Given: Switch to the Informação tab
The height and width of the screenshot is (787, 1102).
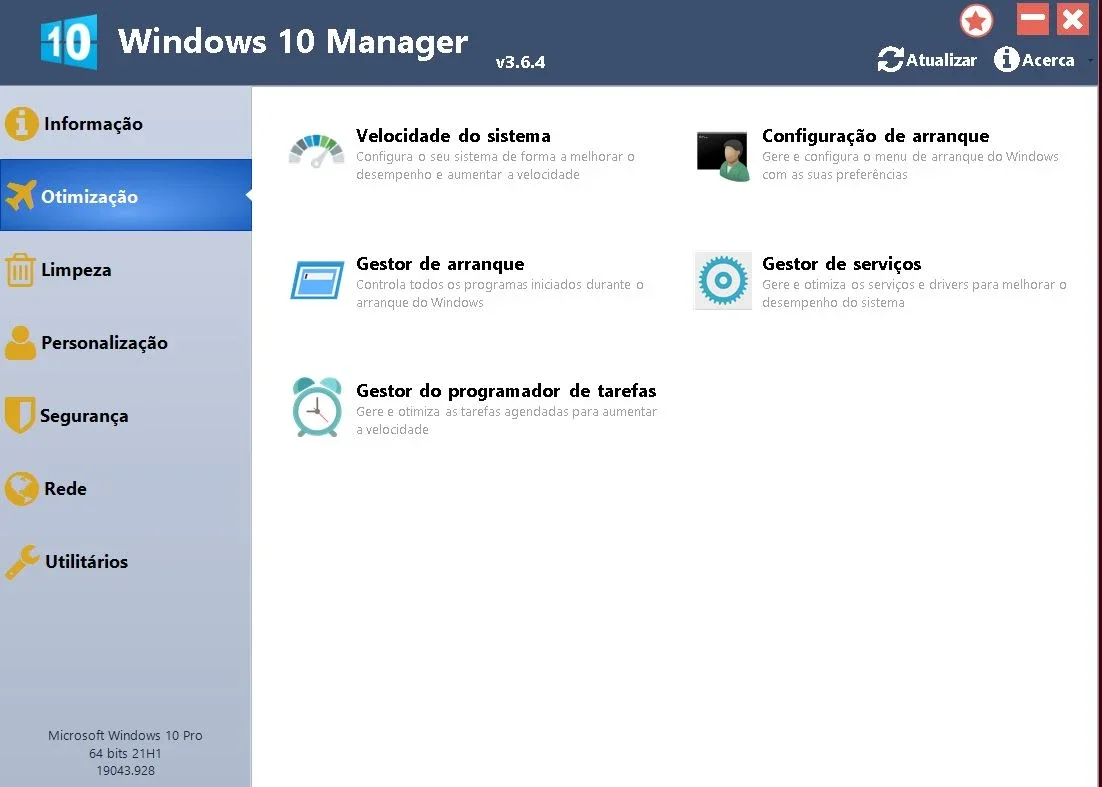Looking at the screenshot, I should [126, 123].
